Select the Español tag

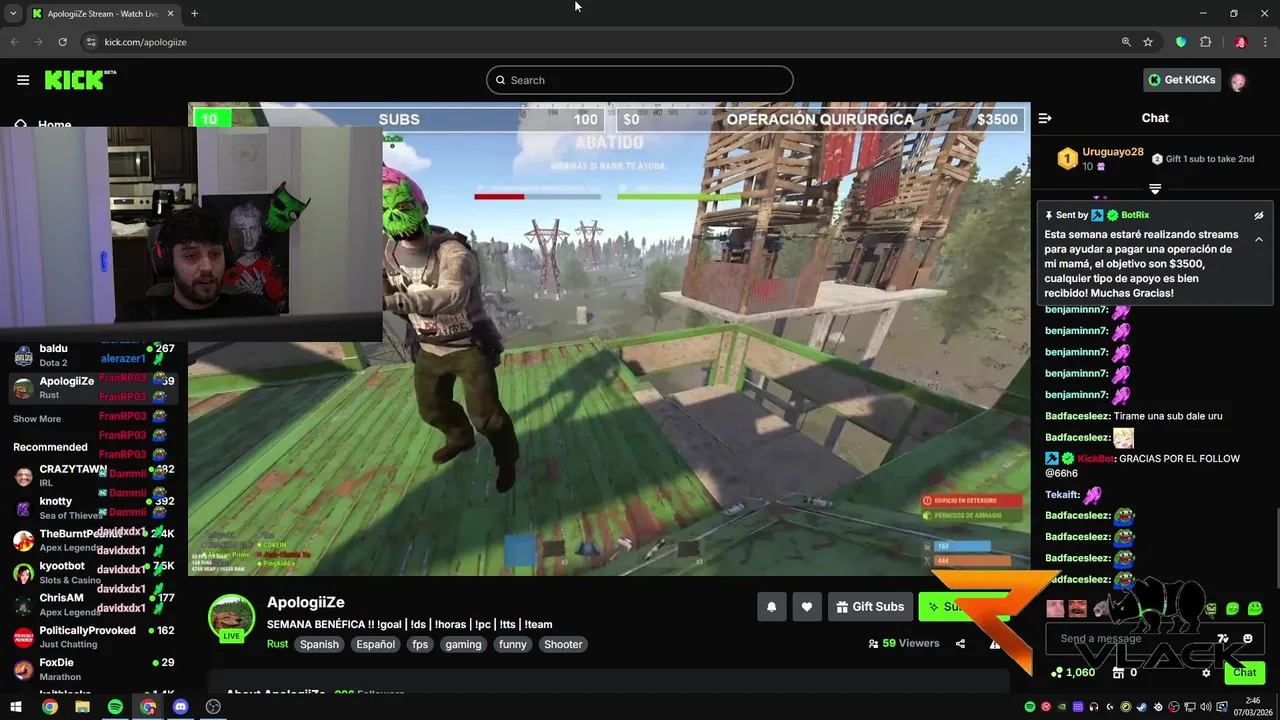pos(376,644)
